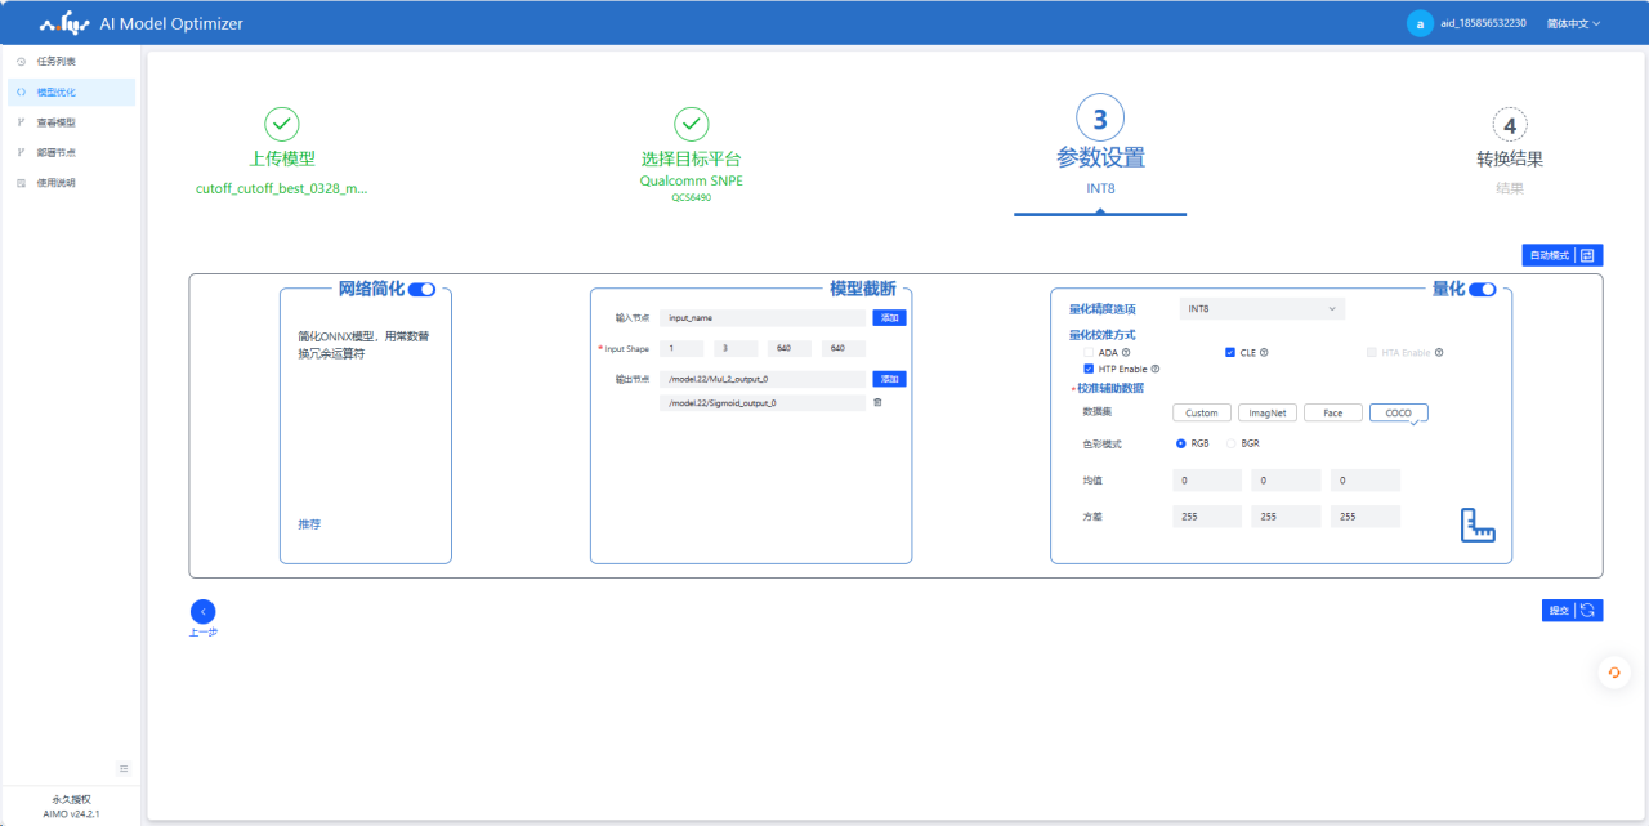Click the first 方差 field with 255
This screenshot has height=826, width=1649.
click(x=1207, y=517)
